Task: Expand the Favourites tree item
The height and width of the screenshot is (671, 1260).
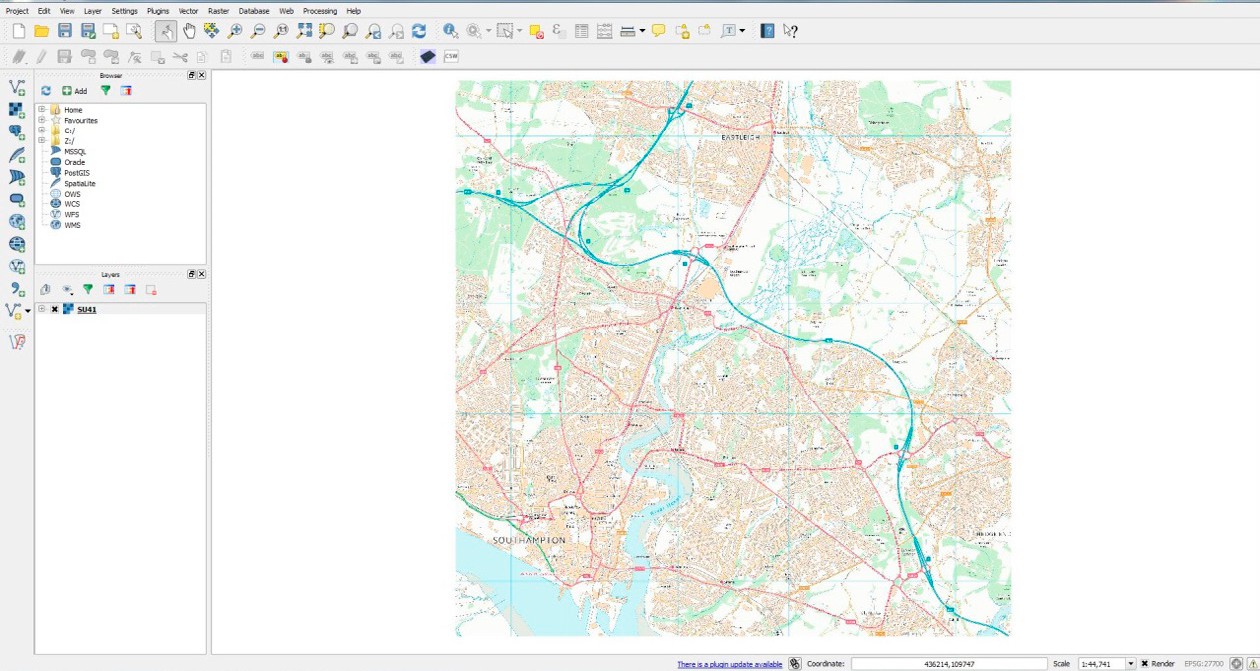Action: click(41, 121)
